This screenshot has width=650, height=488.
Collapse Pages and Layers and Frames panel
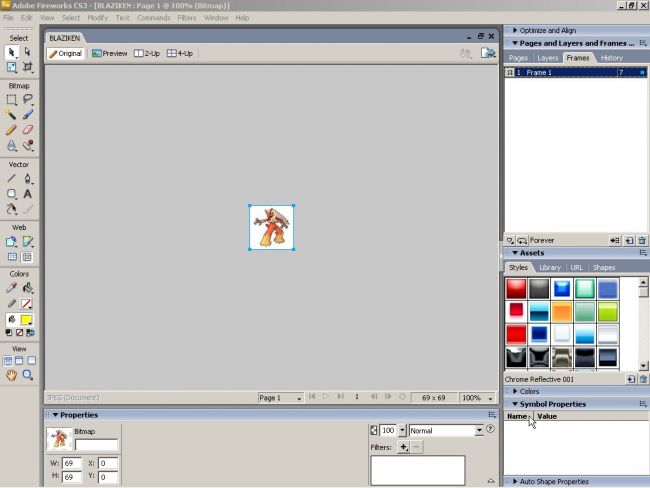tap(515, 43)
